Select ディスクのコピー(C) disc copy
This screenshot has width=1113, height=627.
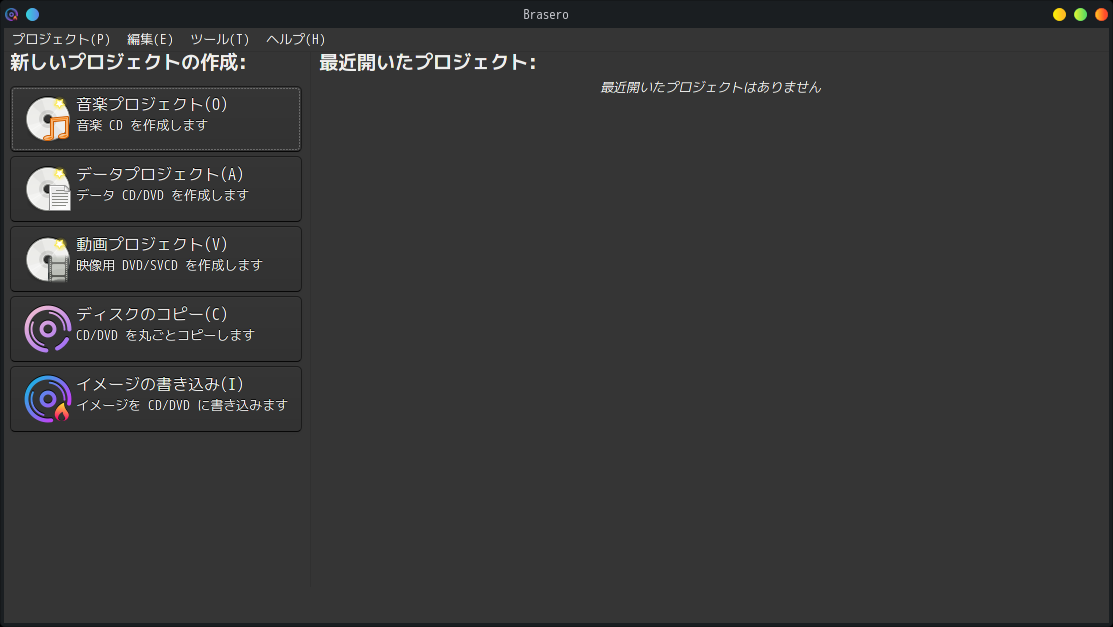156,329
